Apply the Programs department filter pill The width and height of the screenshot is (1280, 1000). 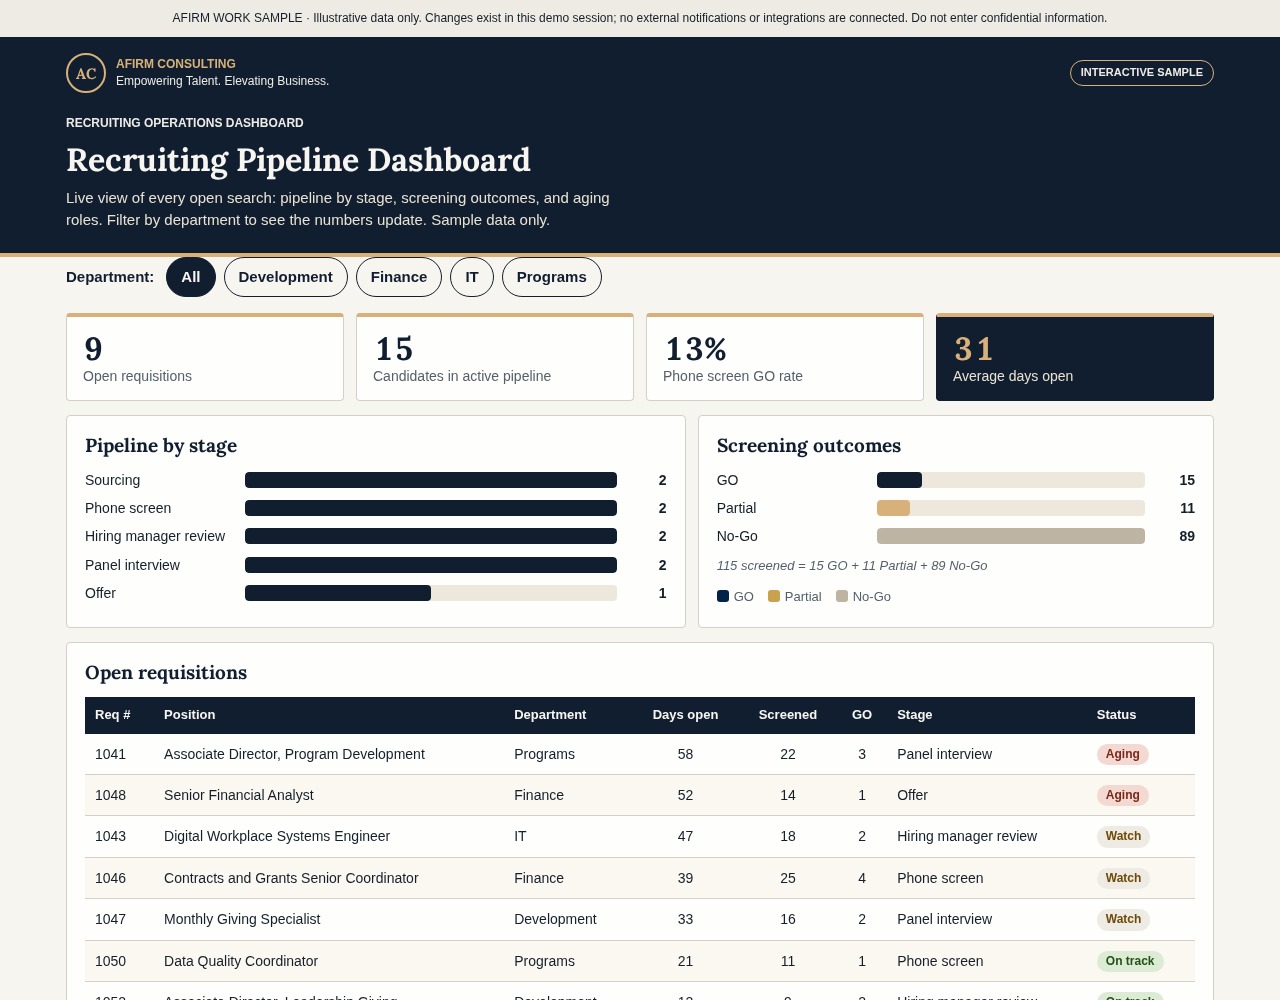552,277
